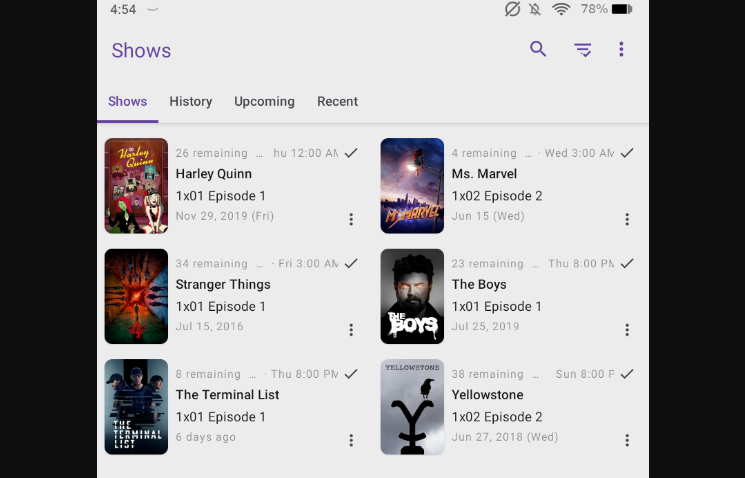Tap Stranger Things '1x01 Episode 1' text

[220, 306]
